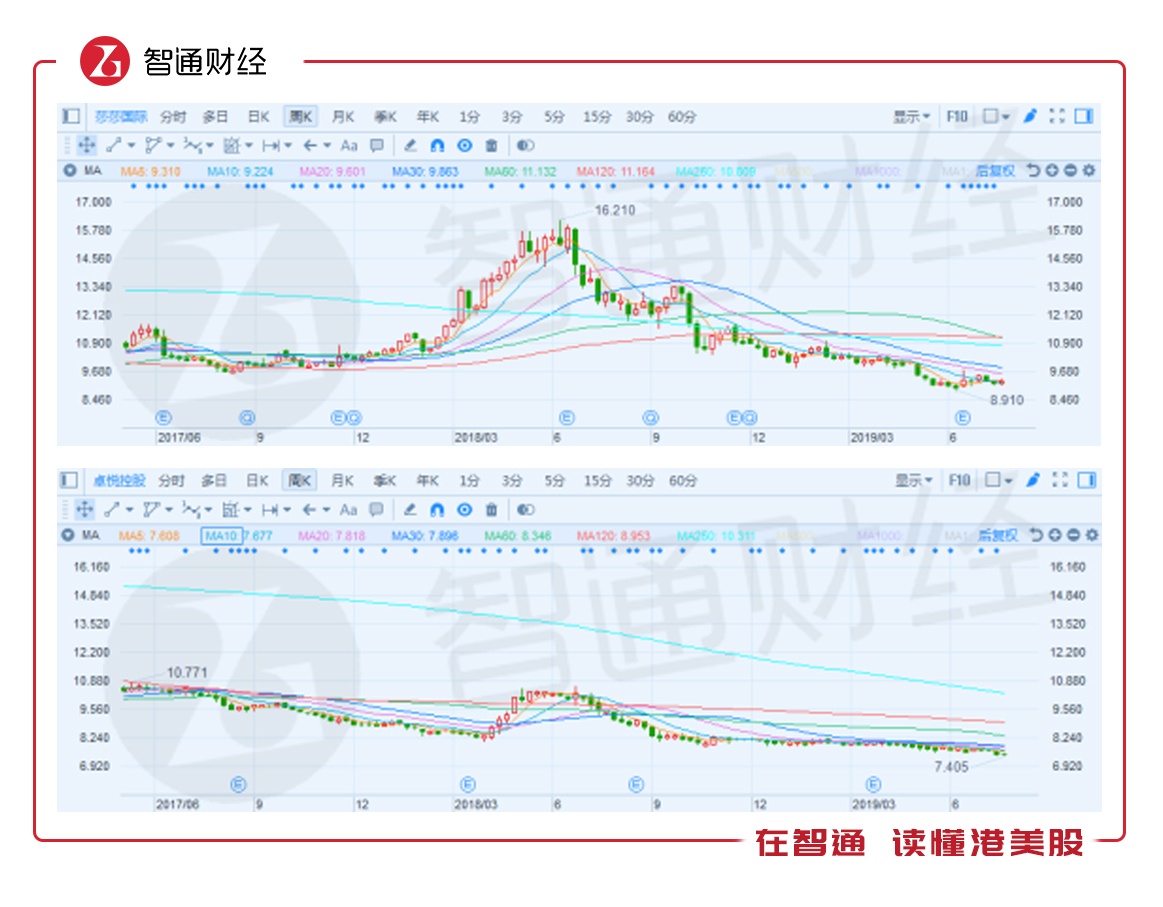Image resolution: width=1163 pixels, height=907 pixels.
Task: Expand measure tool dropdown in top chart
Action: (289, 145)
